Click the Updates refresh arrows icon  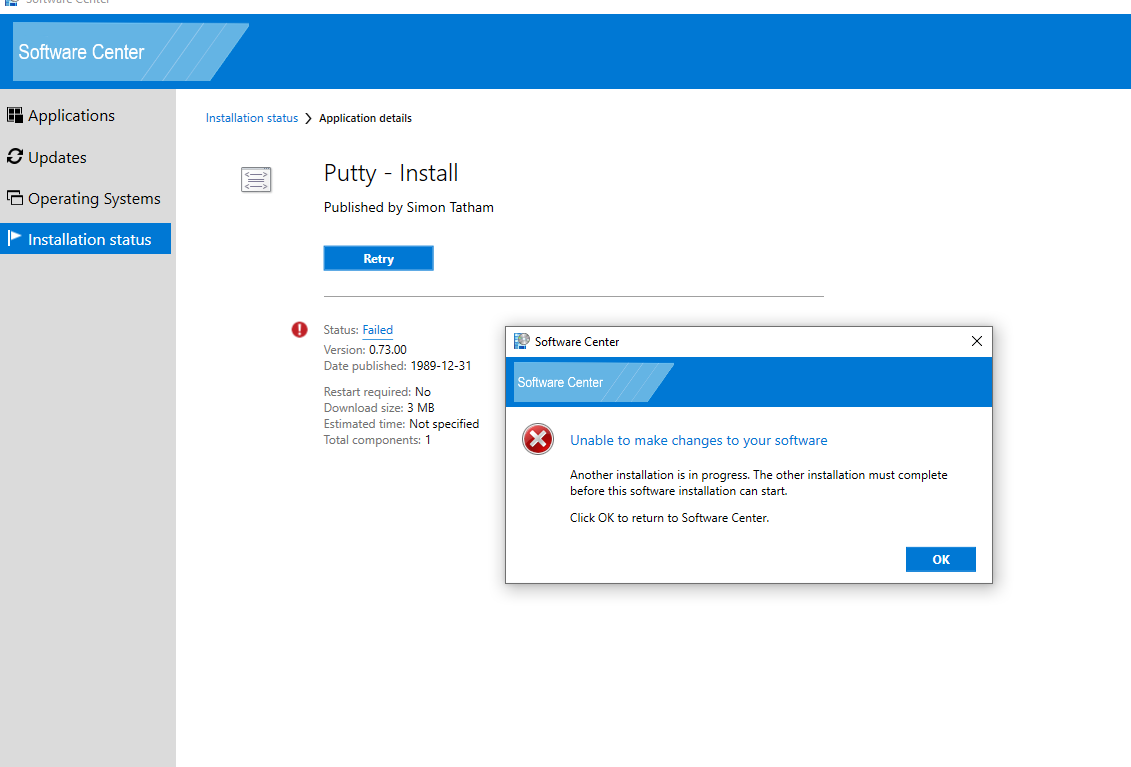[14, 156]
